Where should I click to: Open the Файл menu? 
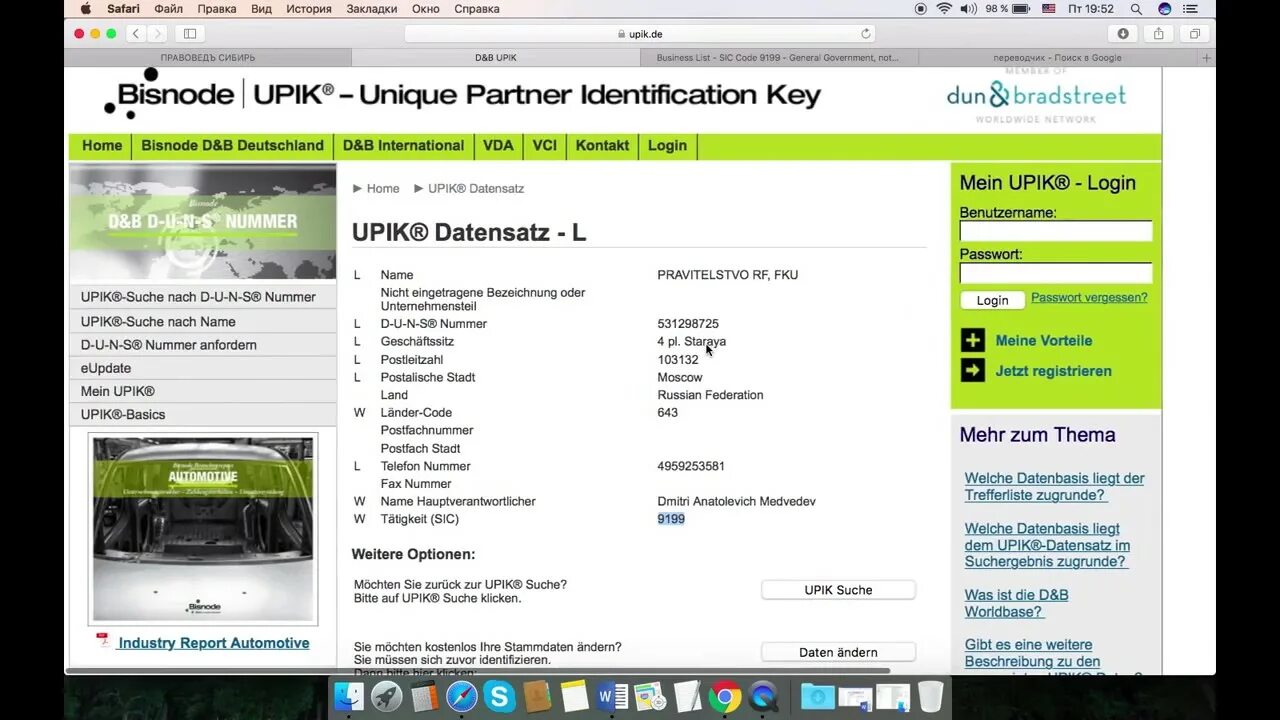pyautogui.click(x=169, y=9)
